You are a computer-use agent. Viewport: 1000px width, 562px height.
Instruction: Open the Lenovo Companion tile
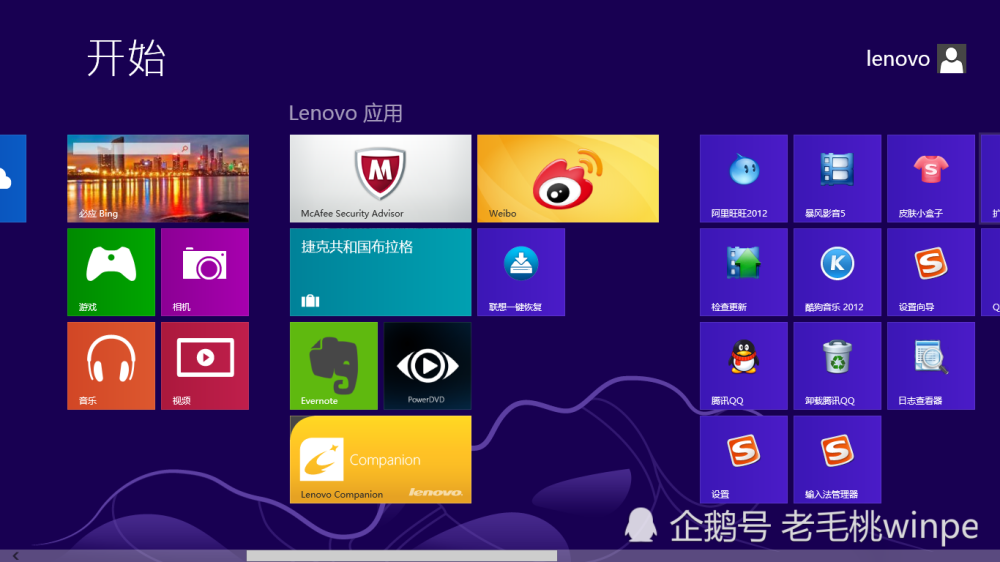click(x=381, y=459)
